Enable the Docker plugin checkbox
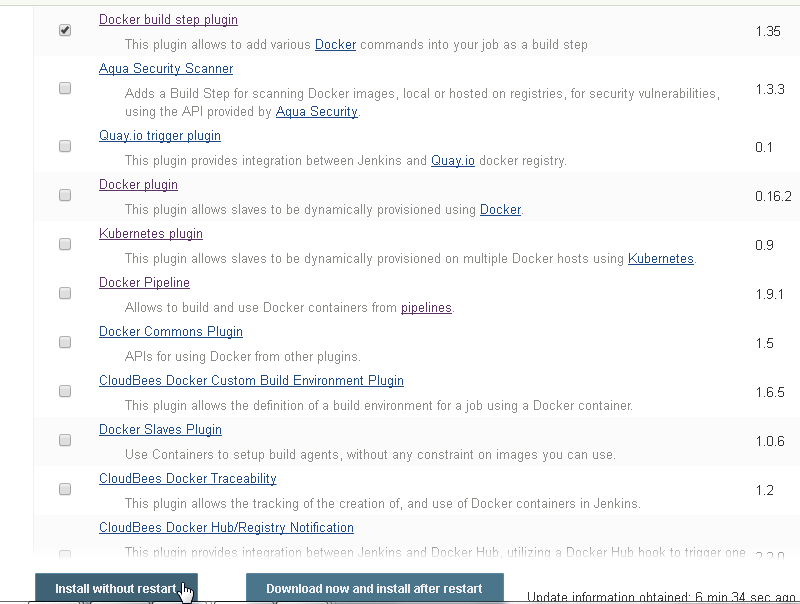This screenshot has width=800, height=604. point(65,195)
